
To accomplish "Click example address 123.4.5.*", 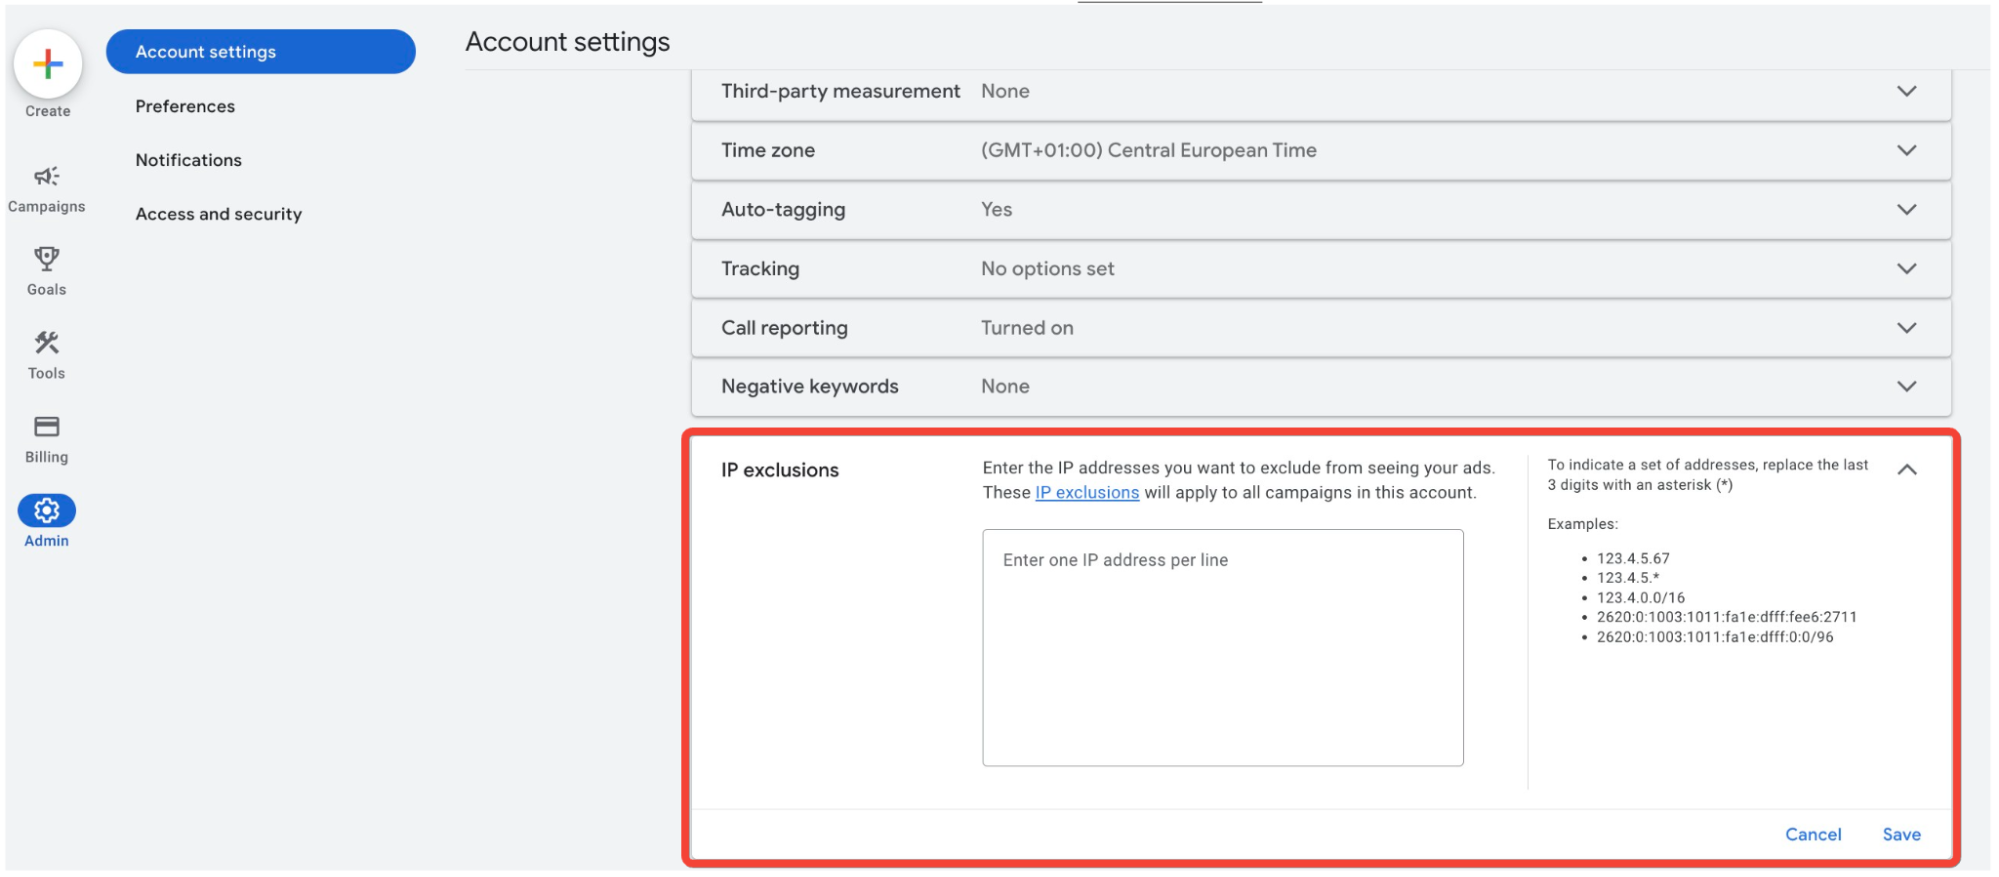I will (1628, 578).
